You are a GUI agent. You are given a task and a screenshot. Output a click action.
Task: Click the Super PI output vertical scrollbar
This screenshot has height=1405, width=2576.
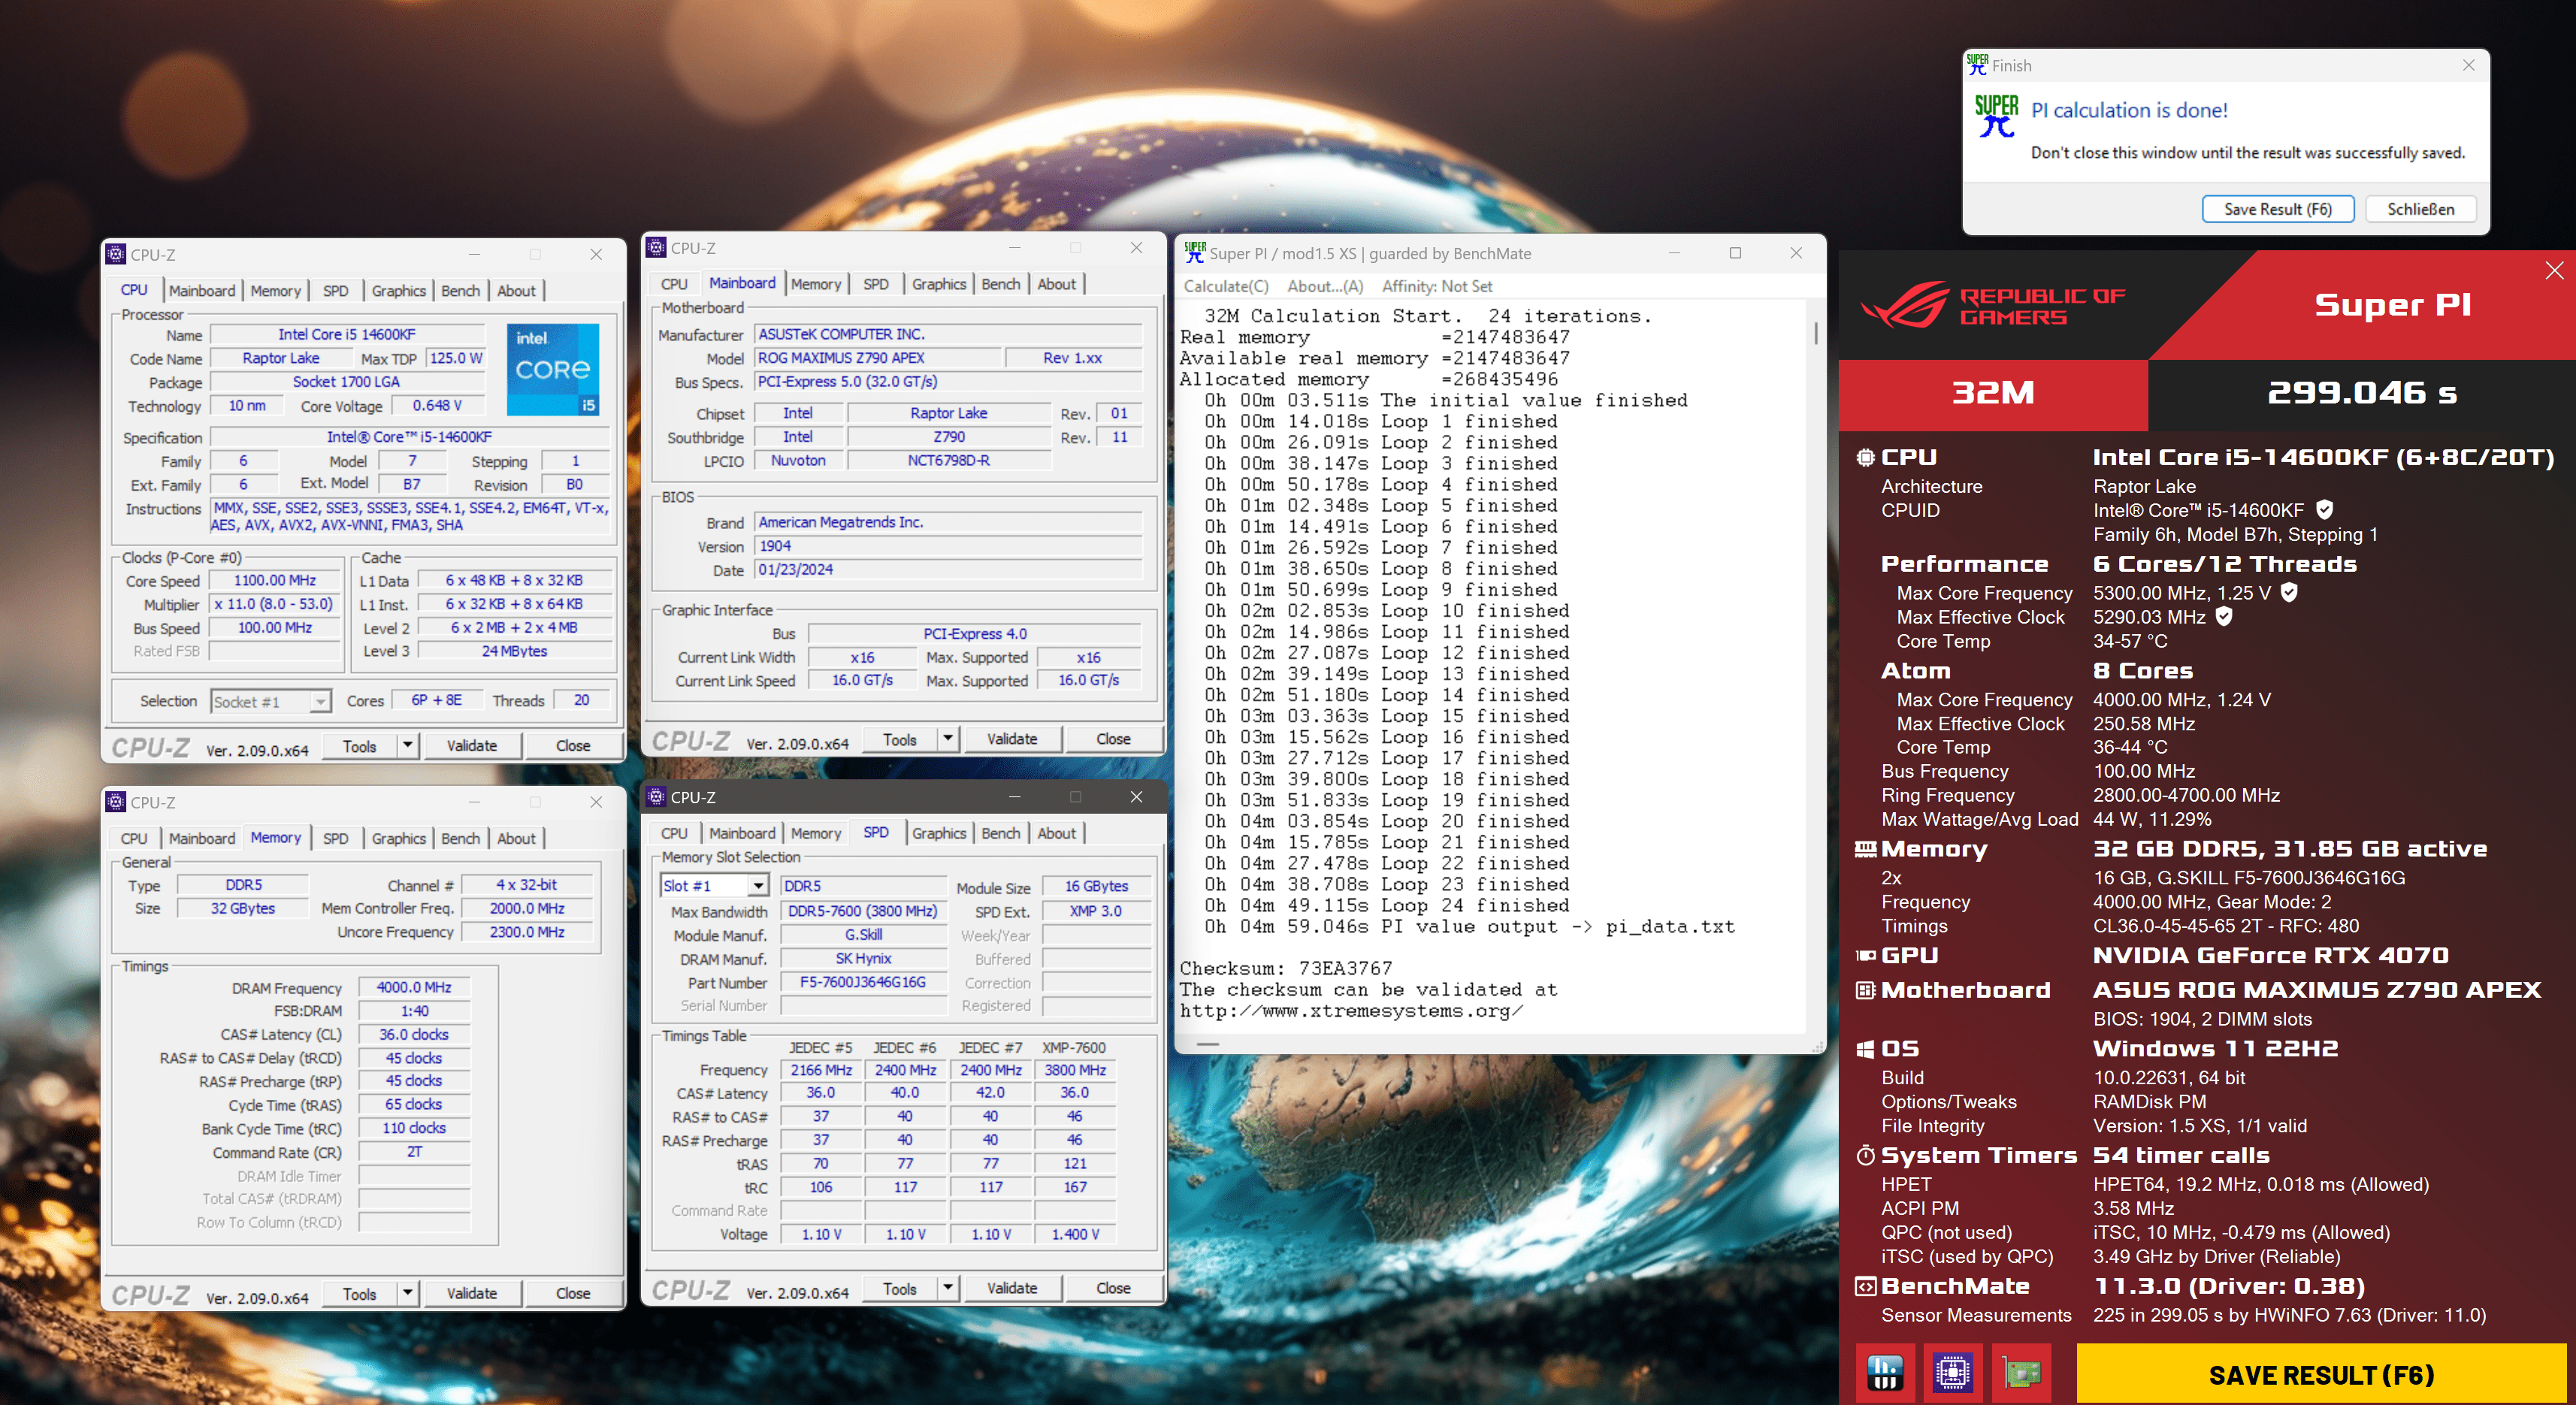1815,335
